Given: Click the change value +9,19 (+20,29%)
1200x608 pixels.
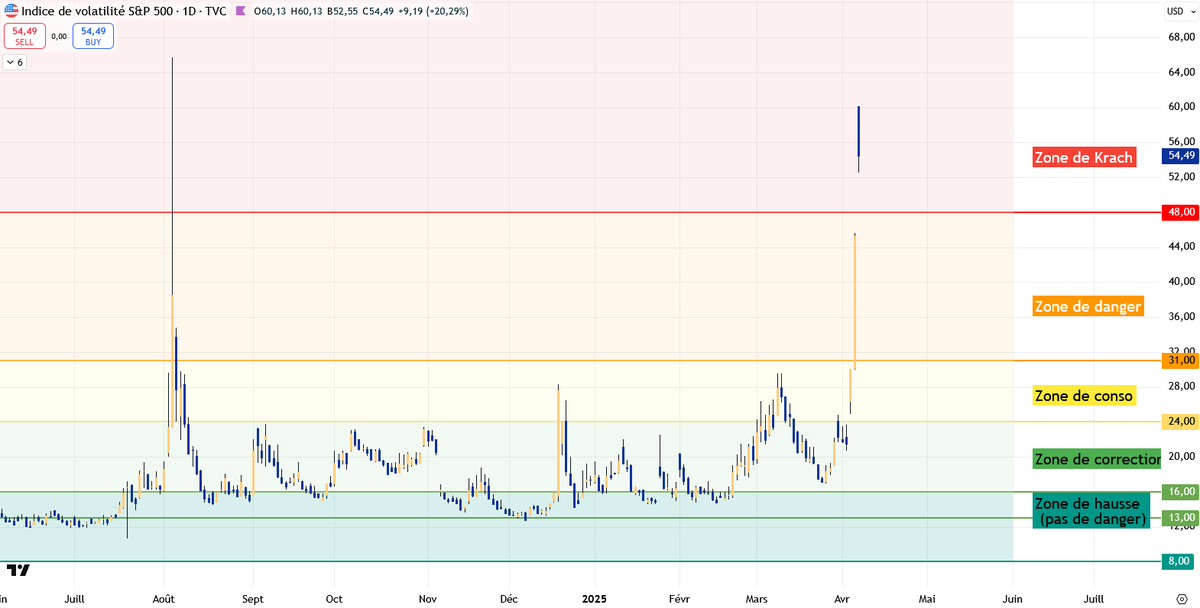Looking at the screenshot, I should pos(432,12).
